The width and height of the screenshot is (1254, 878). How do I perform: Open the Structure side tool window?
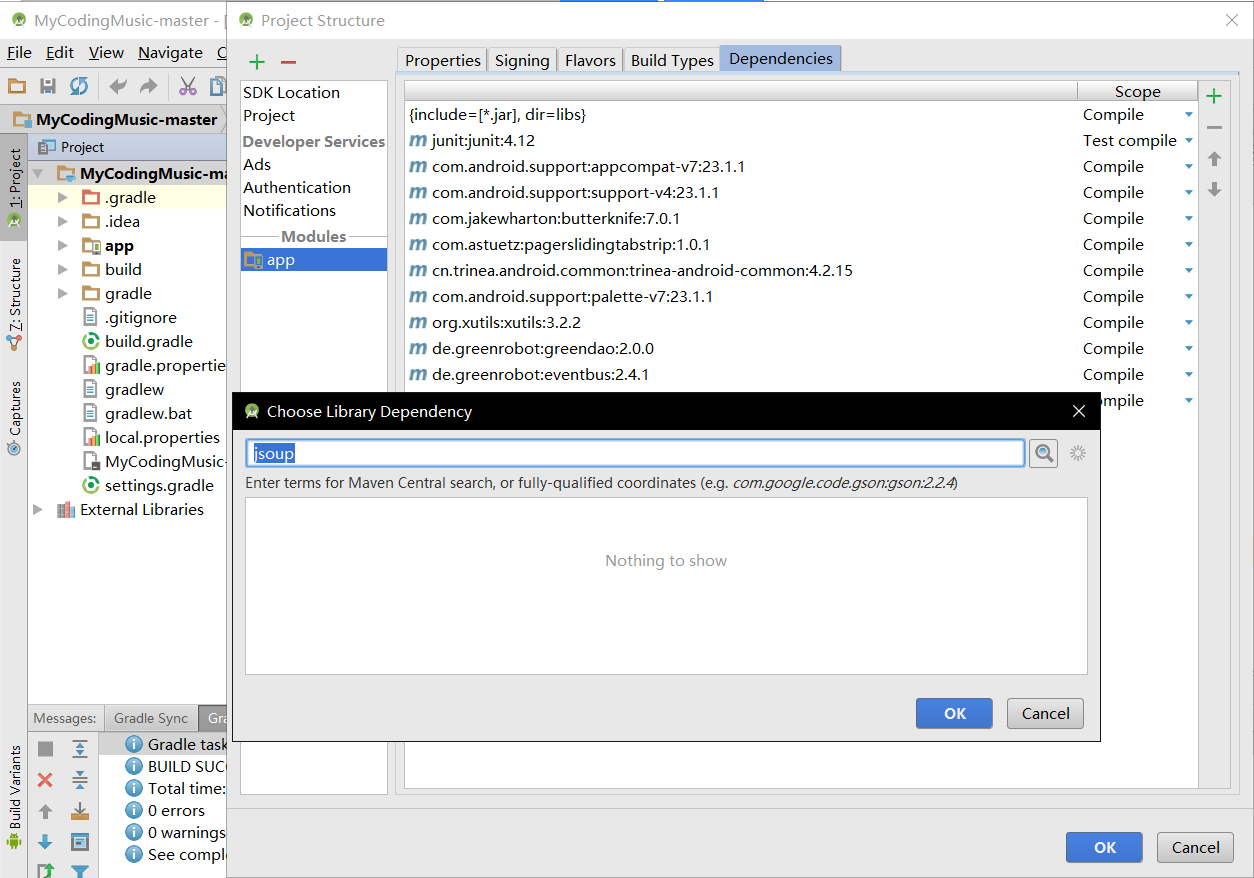14,304
